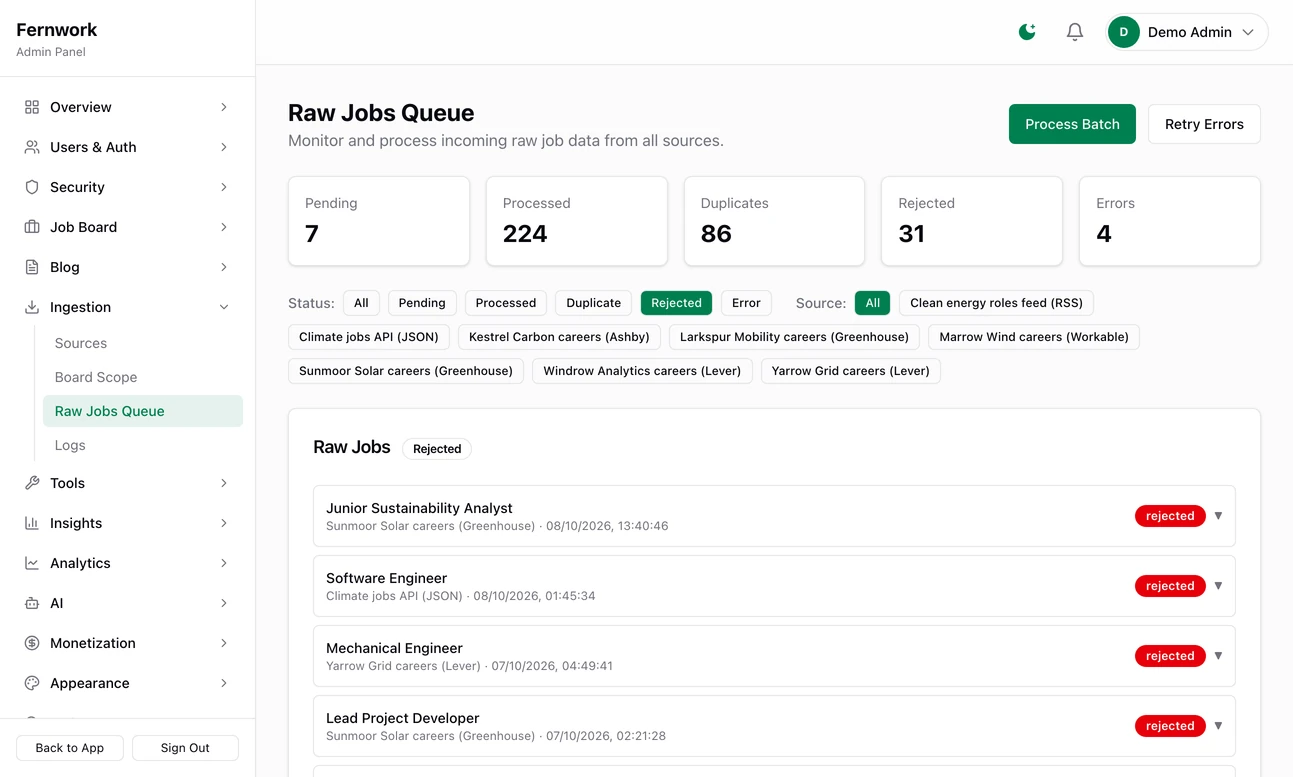Click the Appearance palette icon
This screenshot has width=1293, height=777.
pyautogui.click(x=32, y=683)
